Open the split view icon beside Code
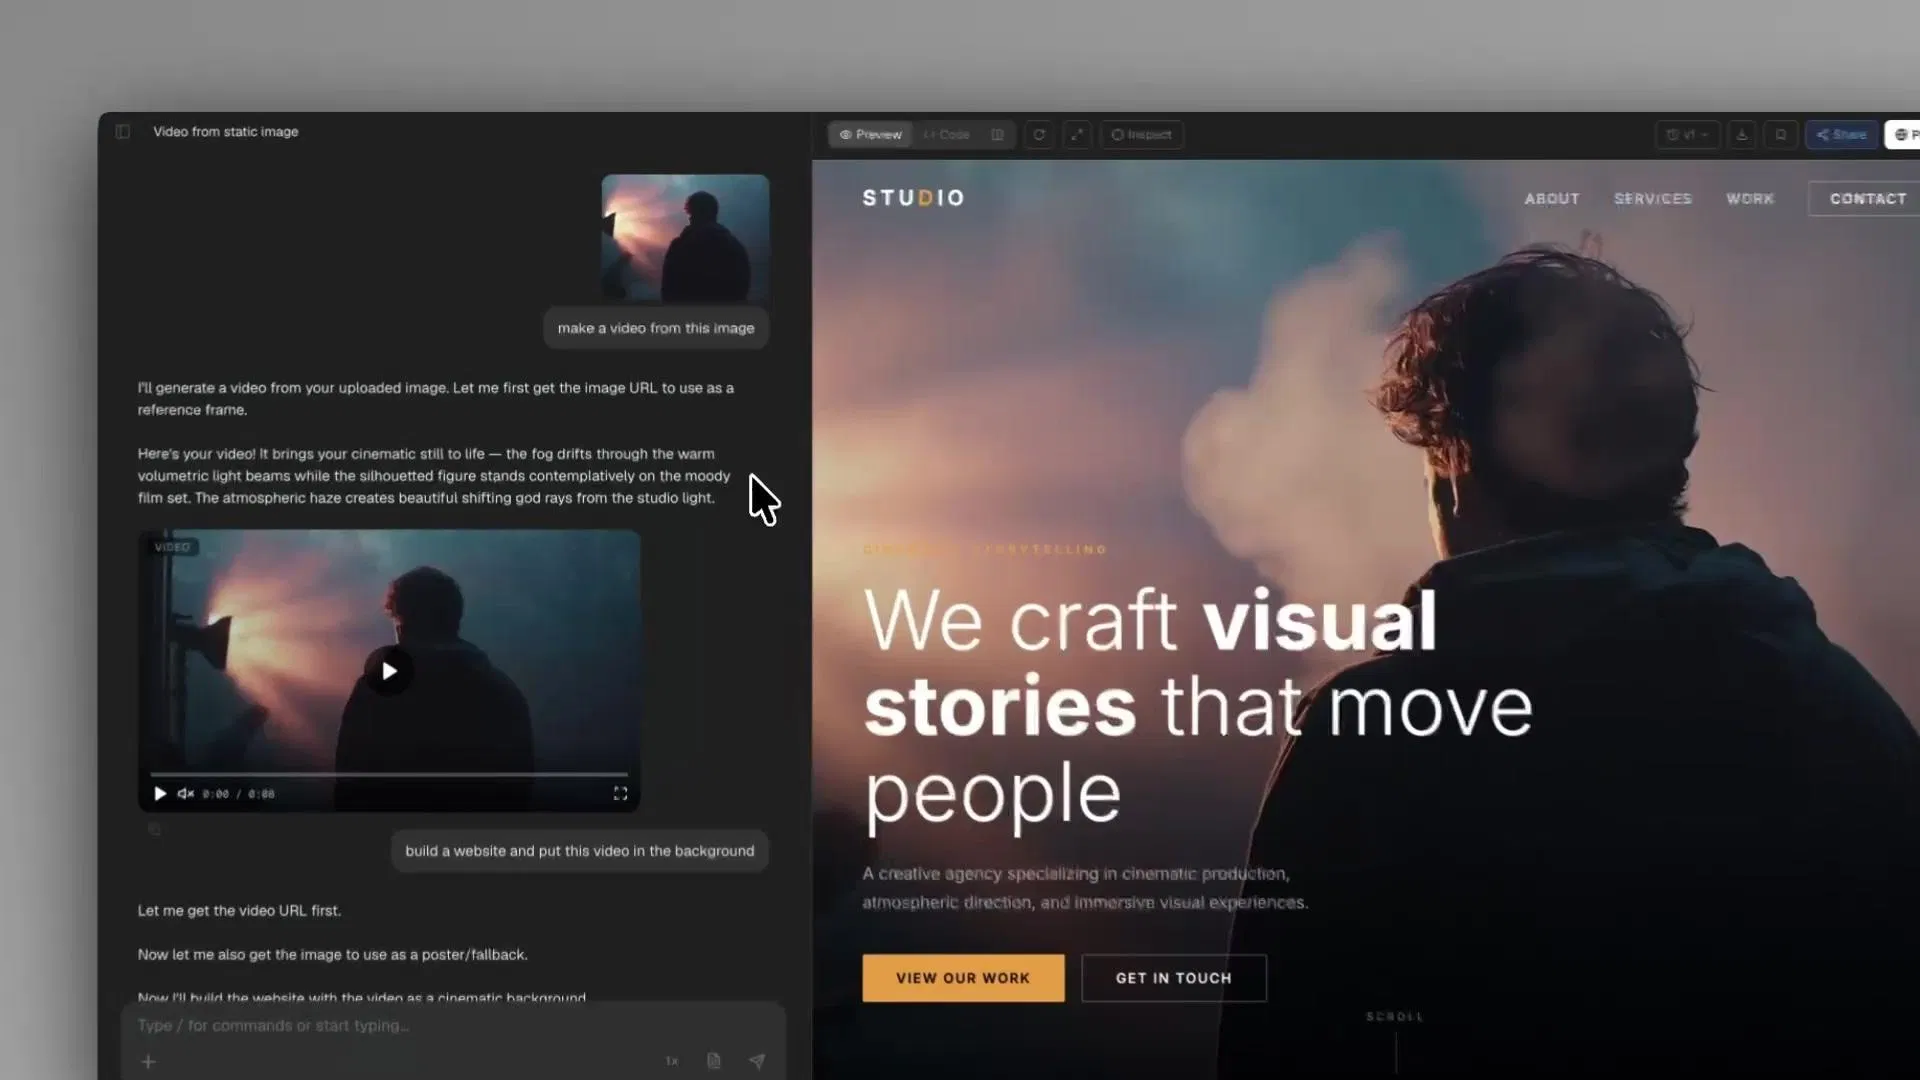The image size is (1920, 1080). click(997, 135)
